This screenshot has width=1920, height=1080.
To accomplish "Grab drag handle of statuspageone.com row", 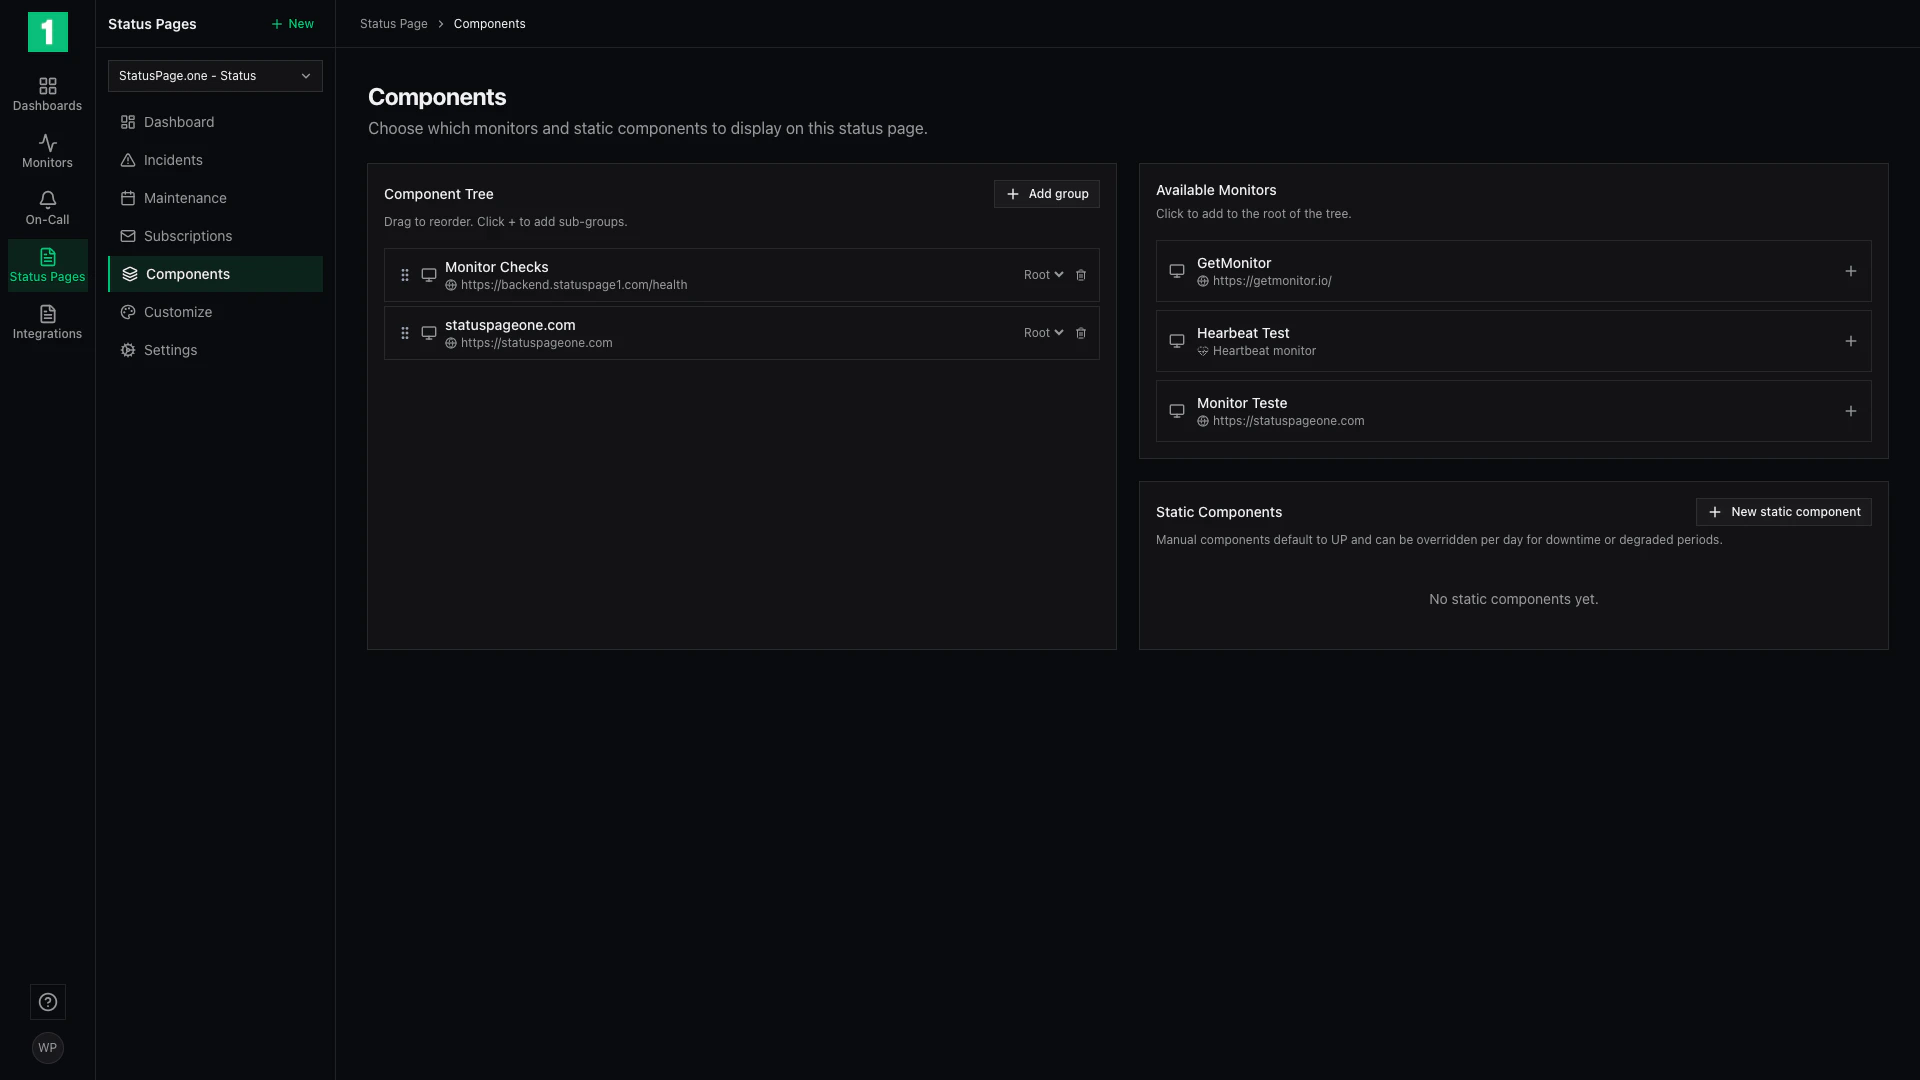I will (405, 333).
